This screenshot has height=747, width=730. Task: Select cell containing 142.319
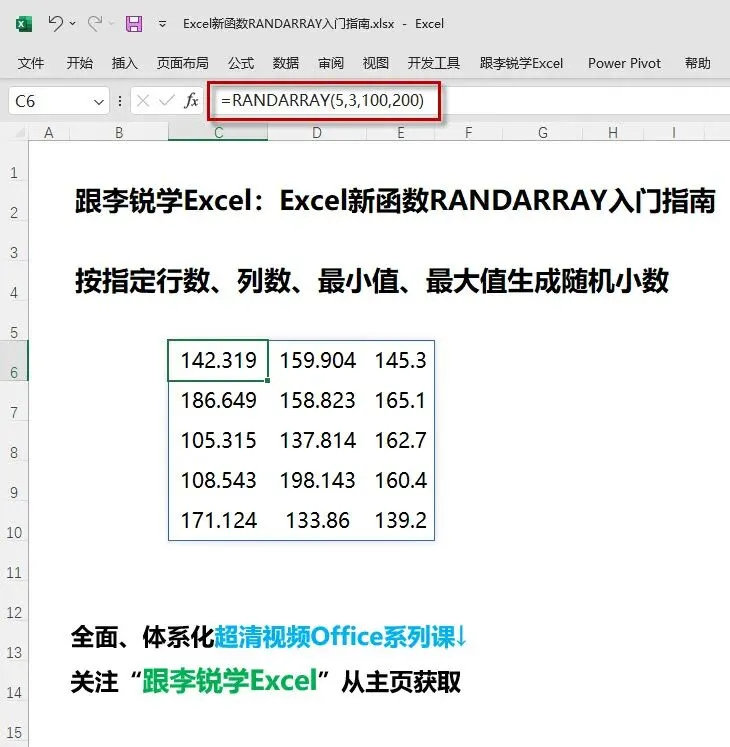click(x=218, y=361)
